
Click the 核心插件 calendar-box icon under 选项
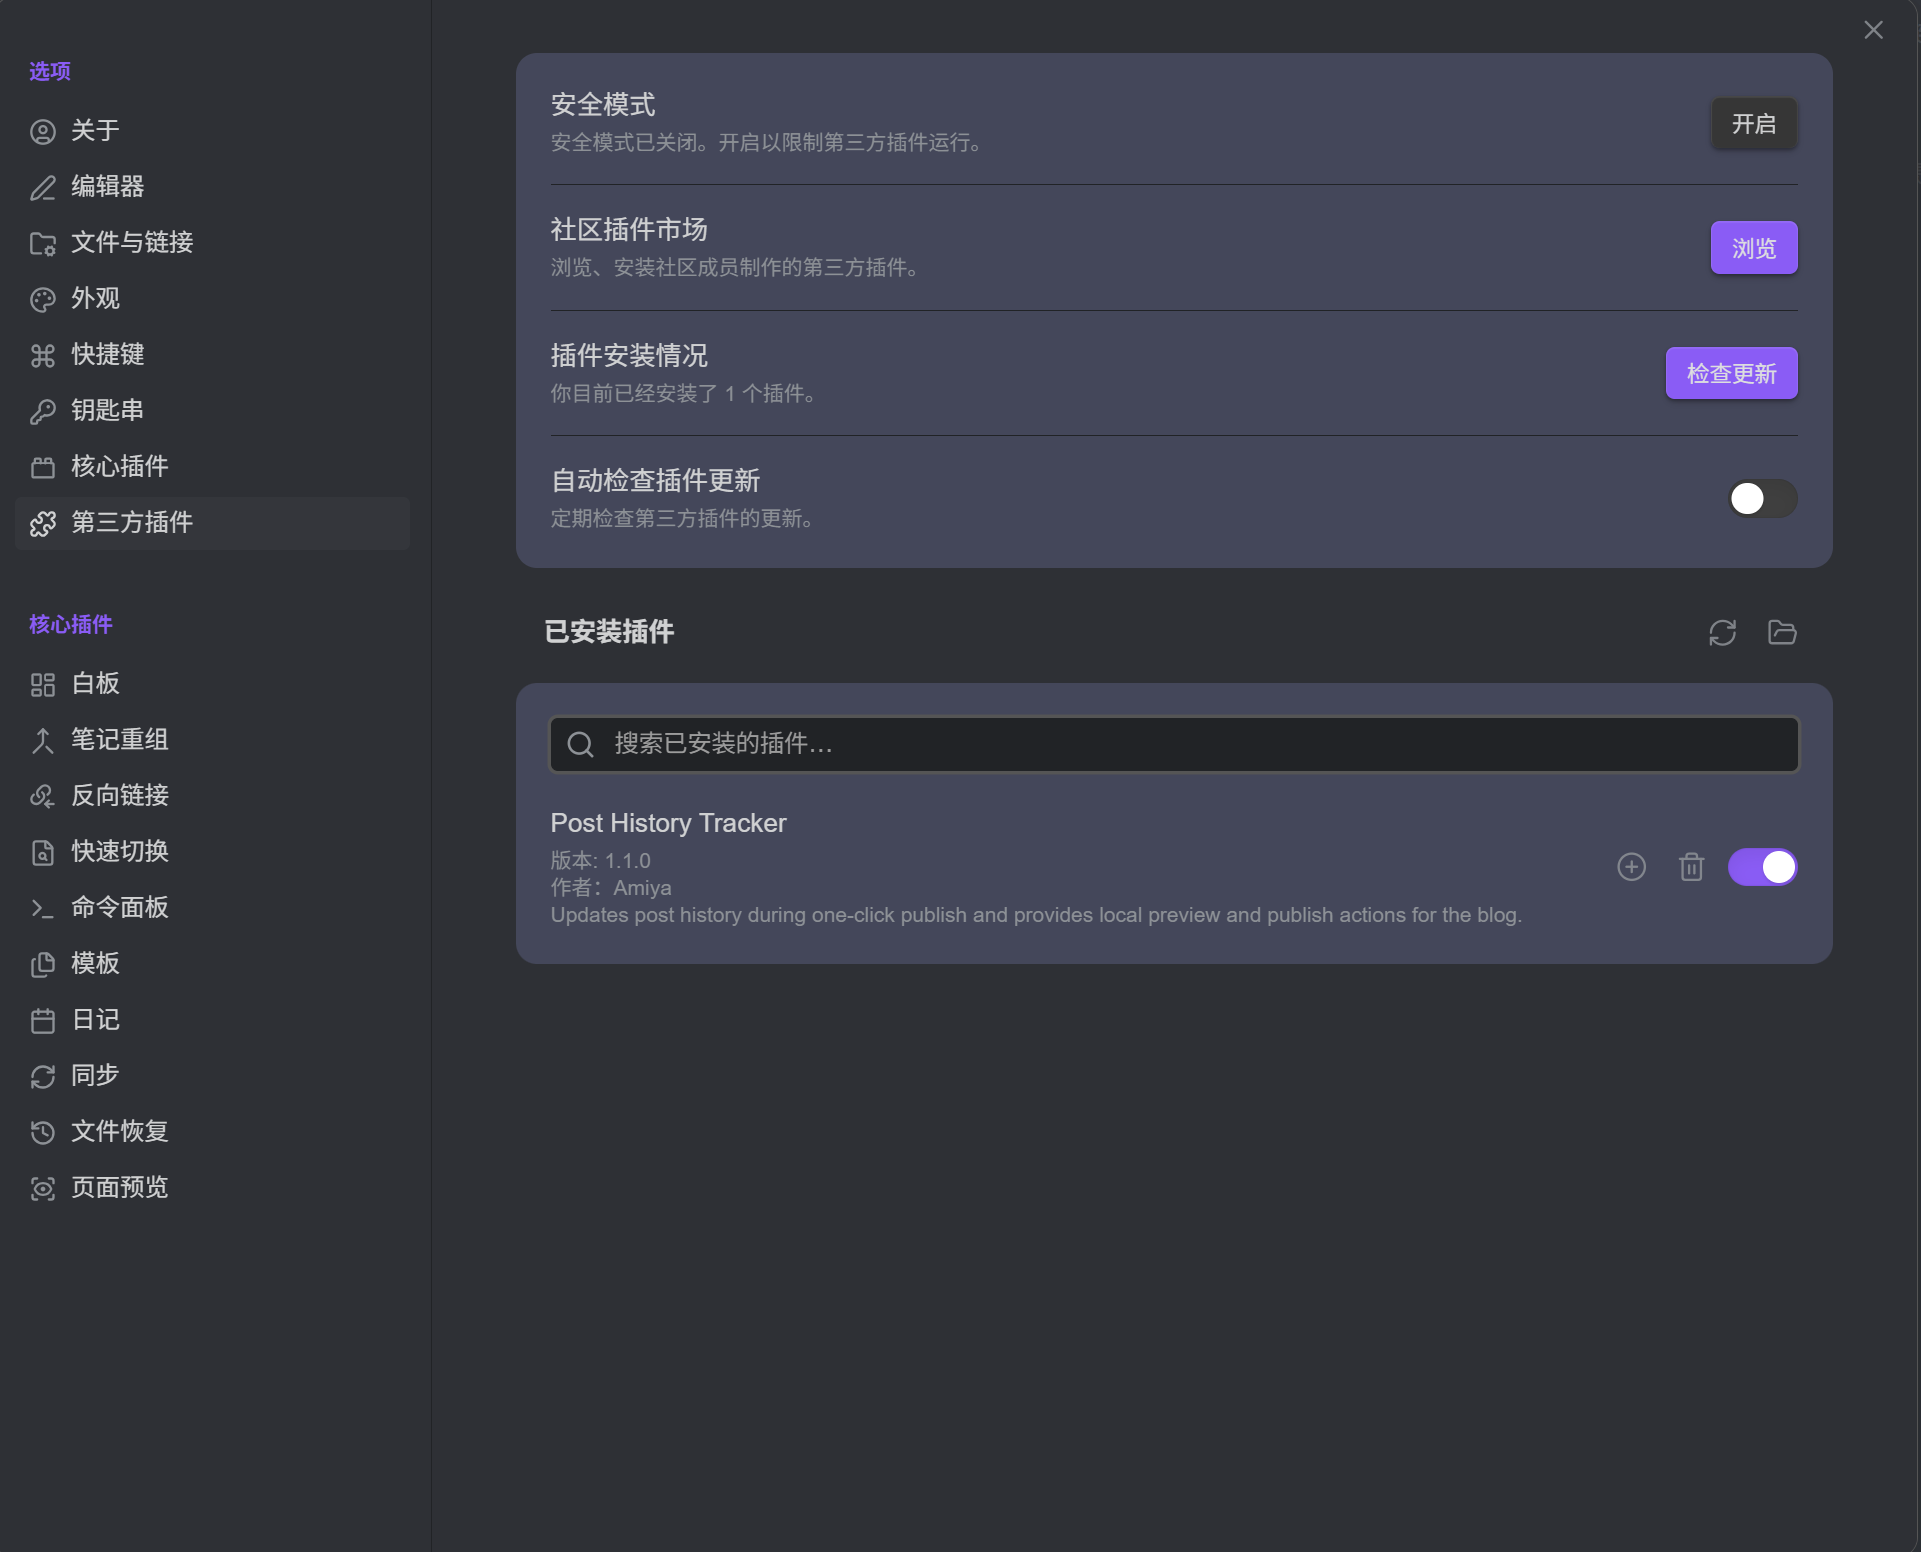(x=43, y=467)
